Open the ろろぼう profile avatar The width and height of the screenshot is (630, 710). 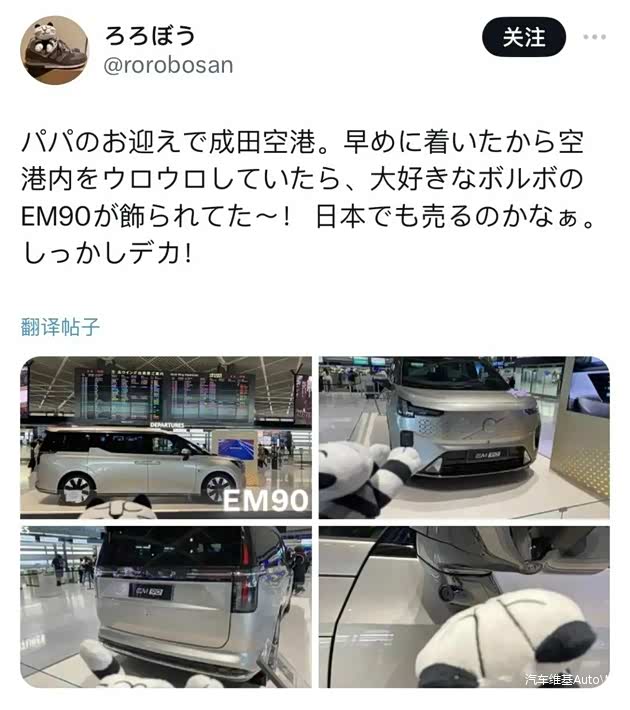click(x=54, y=50)
